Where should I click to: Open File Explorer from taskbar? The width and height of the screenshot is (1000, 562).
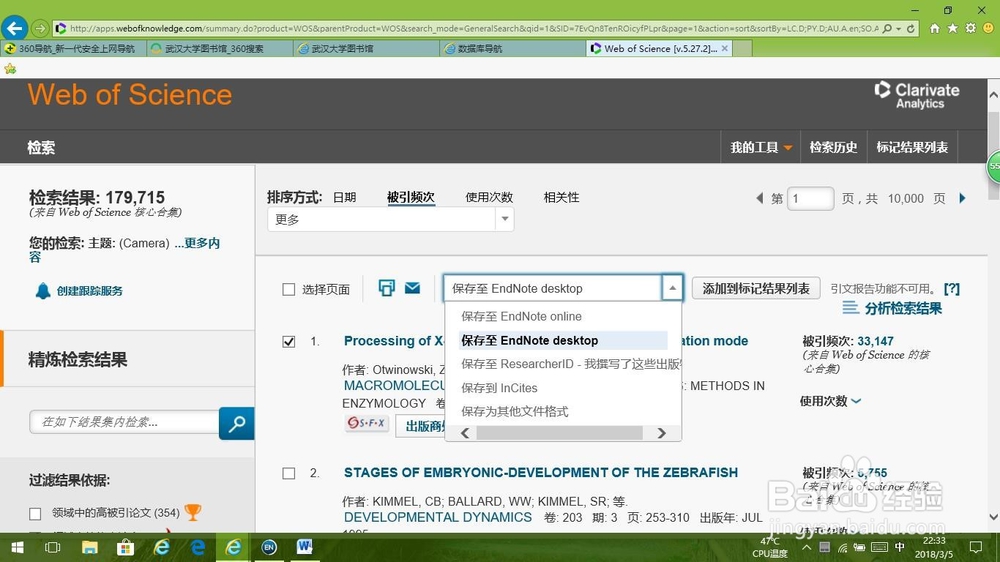(x=89, y=547)
